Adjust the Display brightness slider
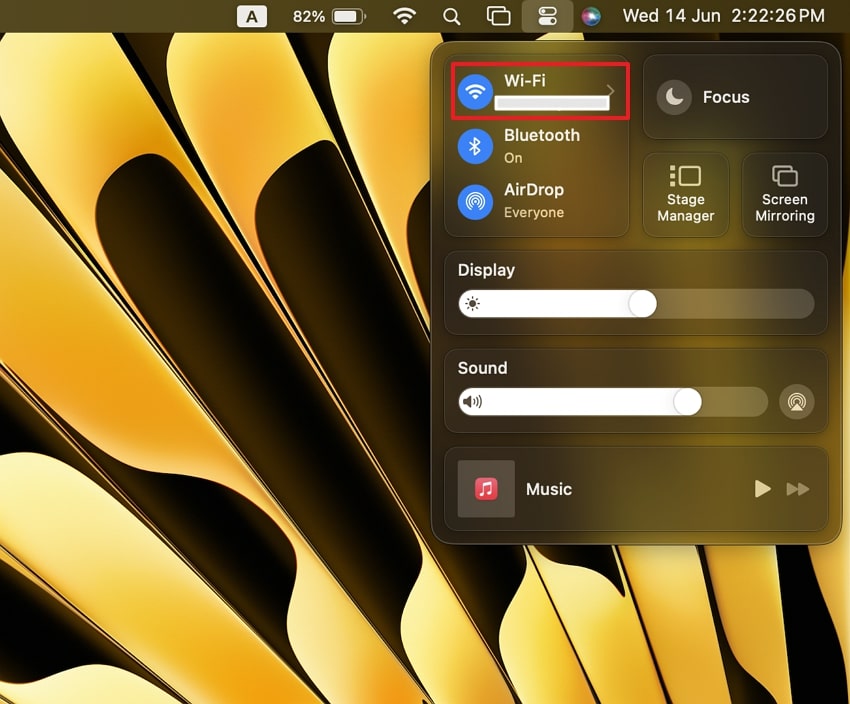The width and height of the screenshot is (850, 704). 645,303
